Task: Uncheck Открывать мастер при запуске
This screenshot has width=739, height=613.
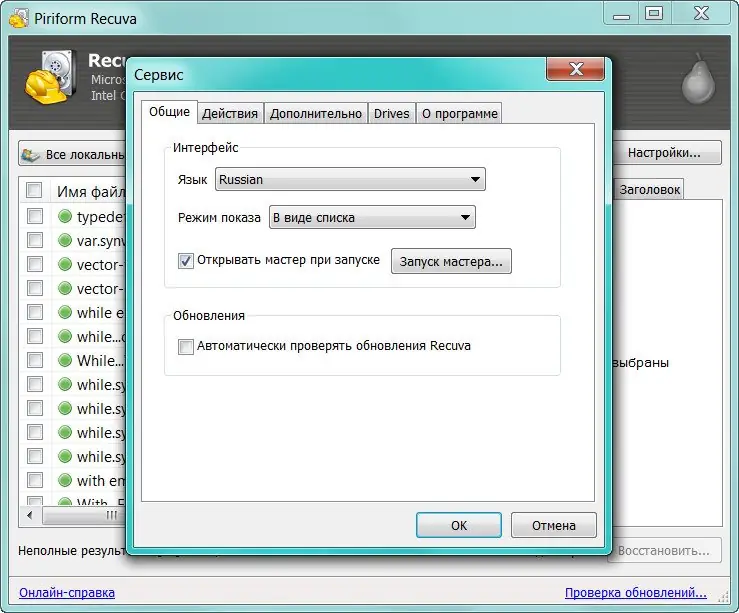Action: tap(186, 261)
